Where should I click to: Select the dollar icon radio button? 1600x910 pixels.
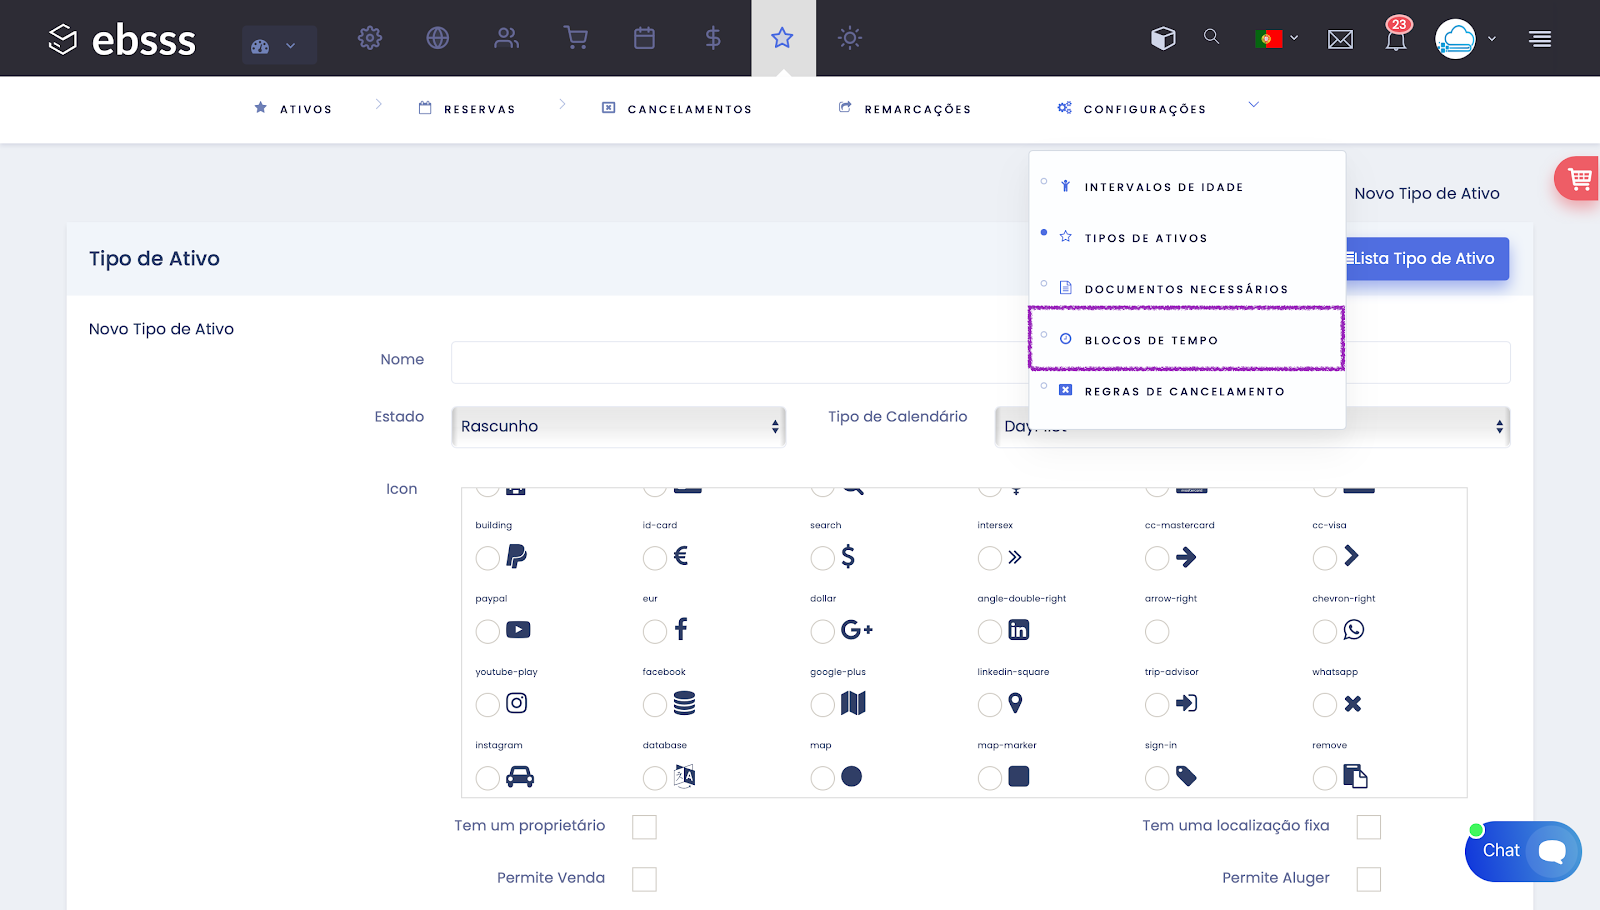823,558
